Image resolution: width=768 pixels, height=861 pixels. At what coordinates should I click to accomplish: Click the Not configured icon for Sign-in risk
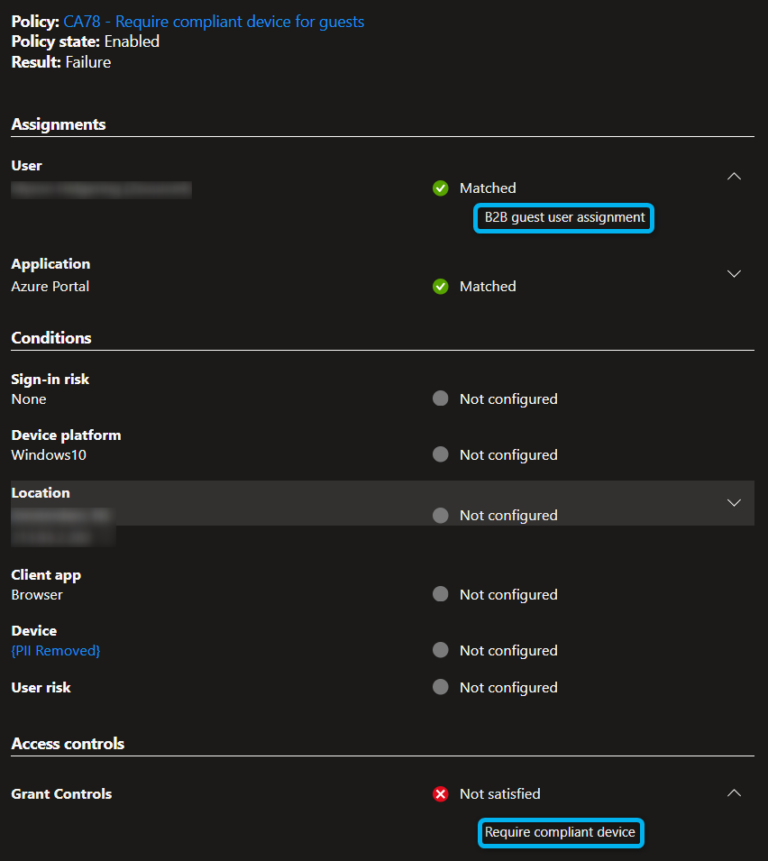pos(440,398)
